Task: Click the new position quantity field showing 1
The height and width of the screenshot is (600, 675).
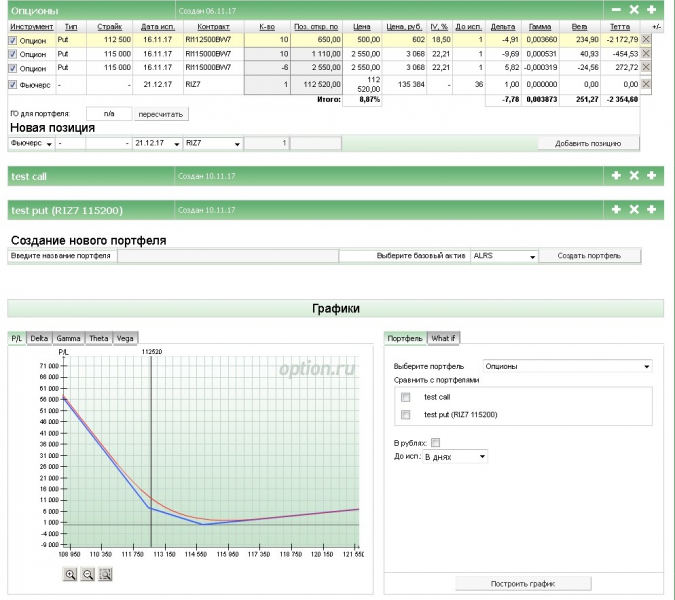Action: [x=267, y=143]
